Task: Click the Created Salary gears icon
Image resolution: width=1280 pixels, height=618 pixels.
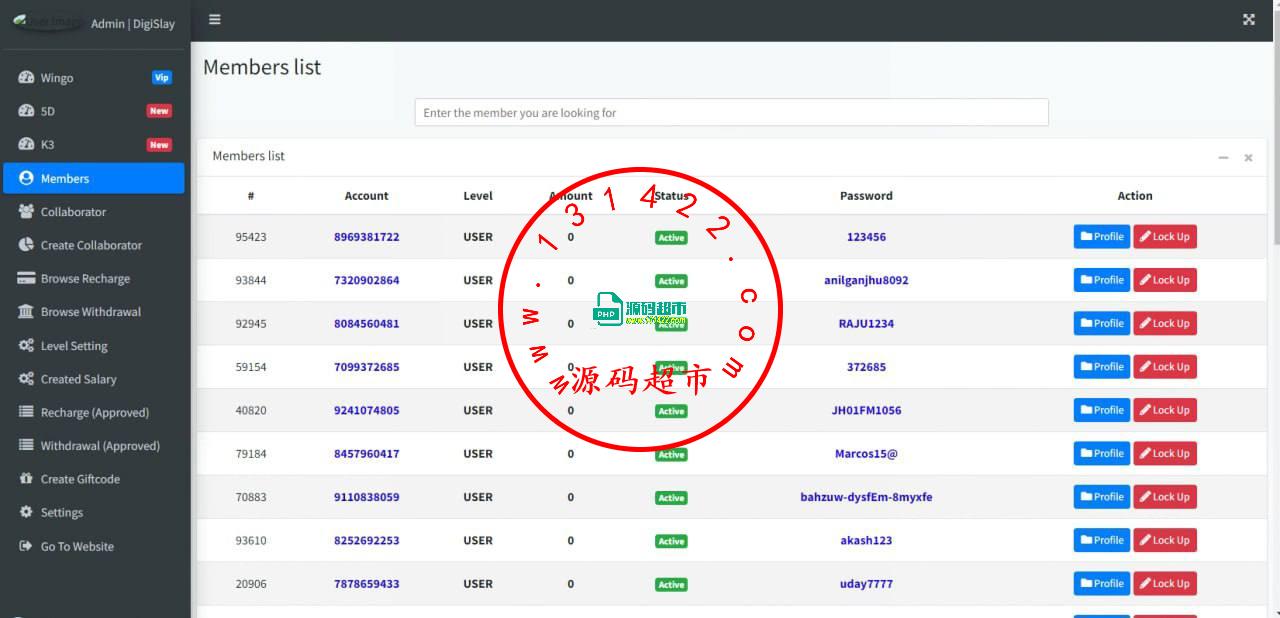Action: click(x=26, y=379)
